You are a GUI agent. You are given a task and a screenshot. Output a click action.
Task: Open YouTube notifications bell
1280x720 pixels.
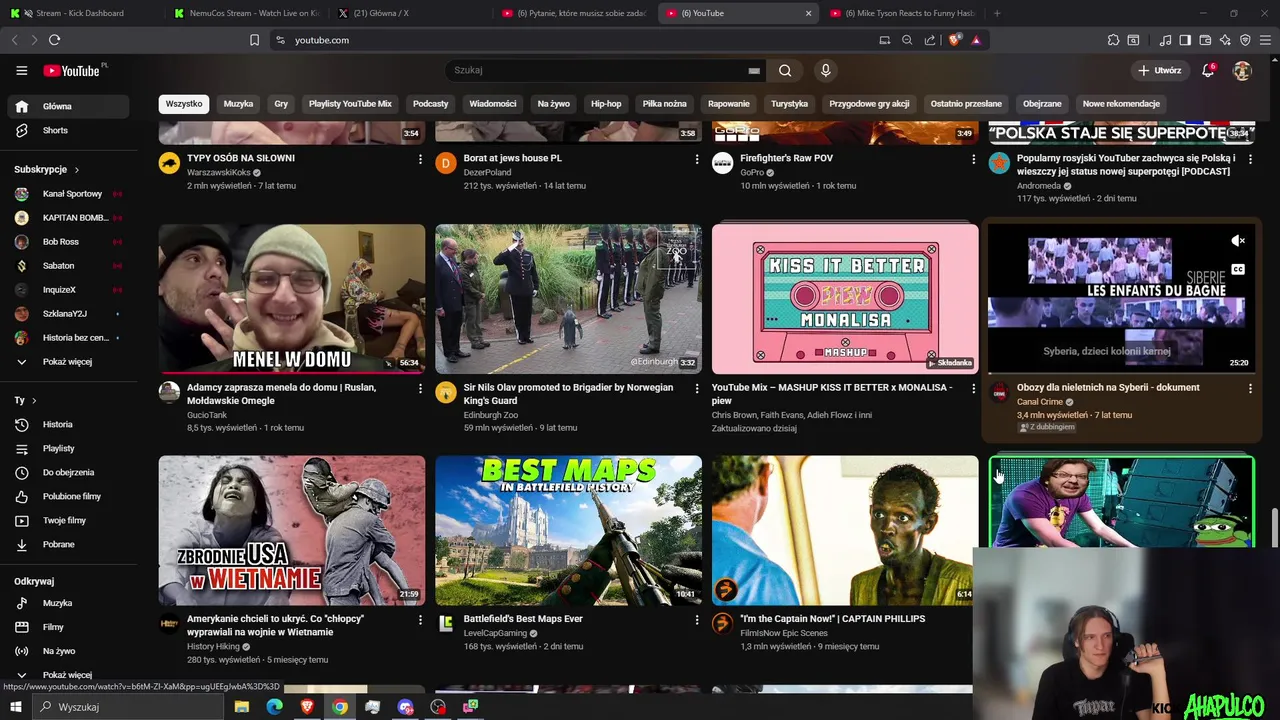point(1208,70)
